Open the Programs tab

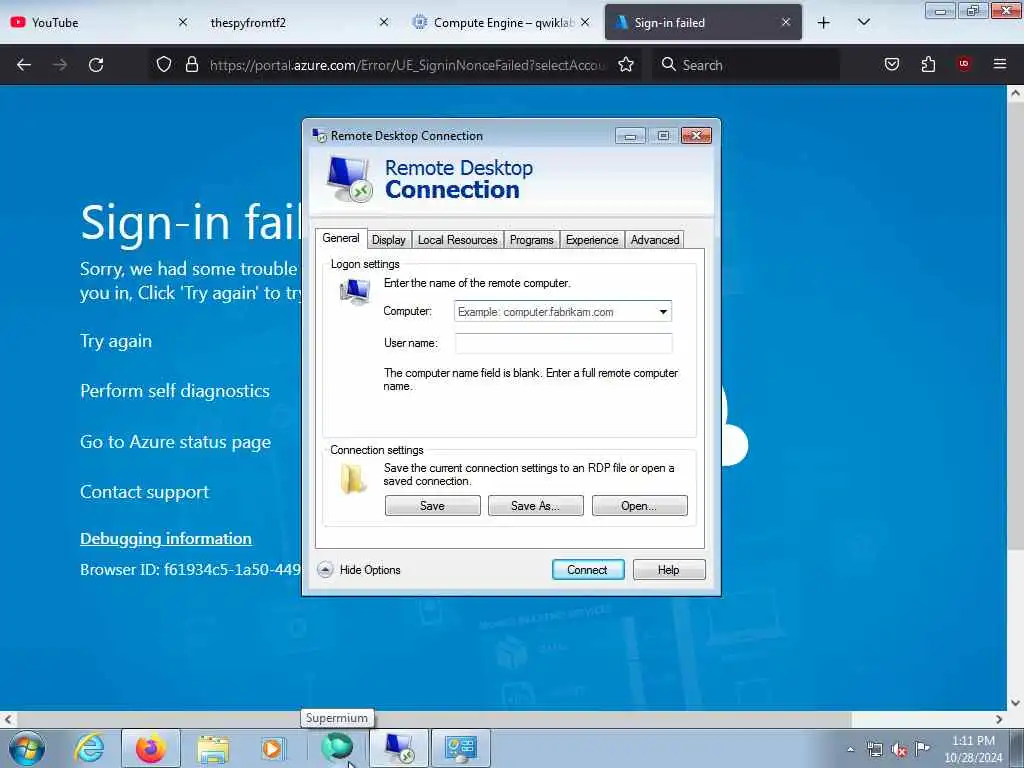[x=532, y=240]
